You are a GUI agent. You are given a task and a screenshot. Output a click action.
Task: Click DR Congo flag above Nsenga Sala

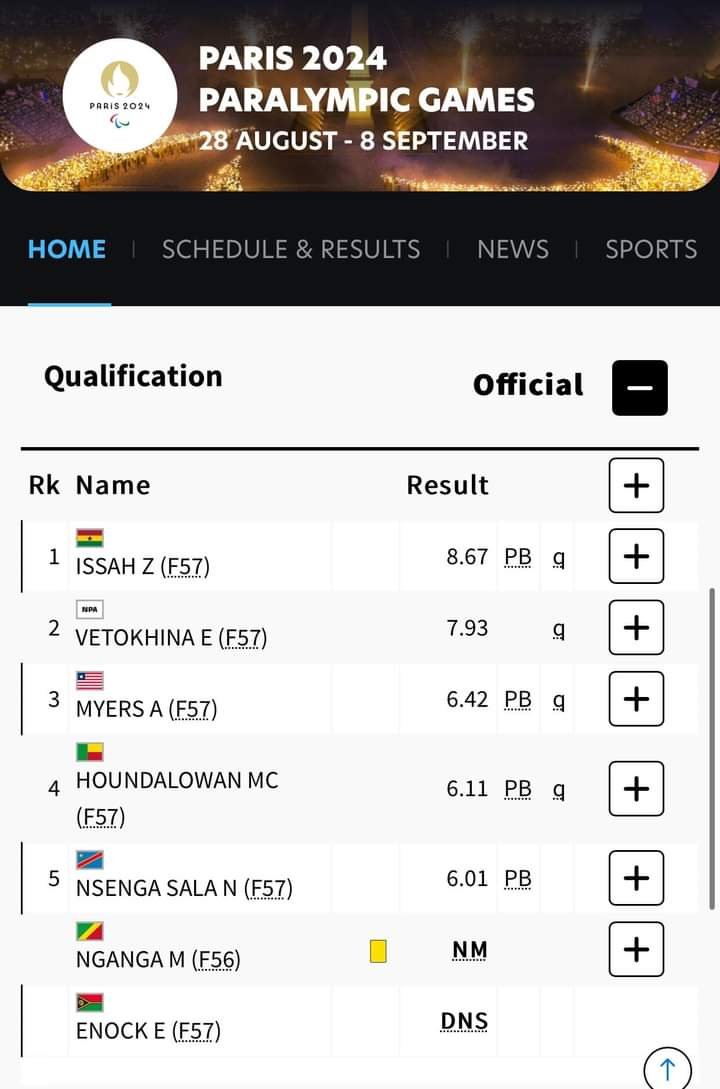(x=90, y=860)
